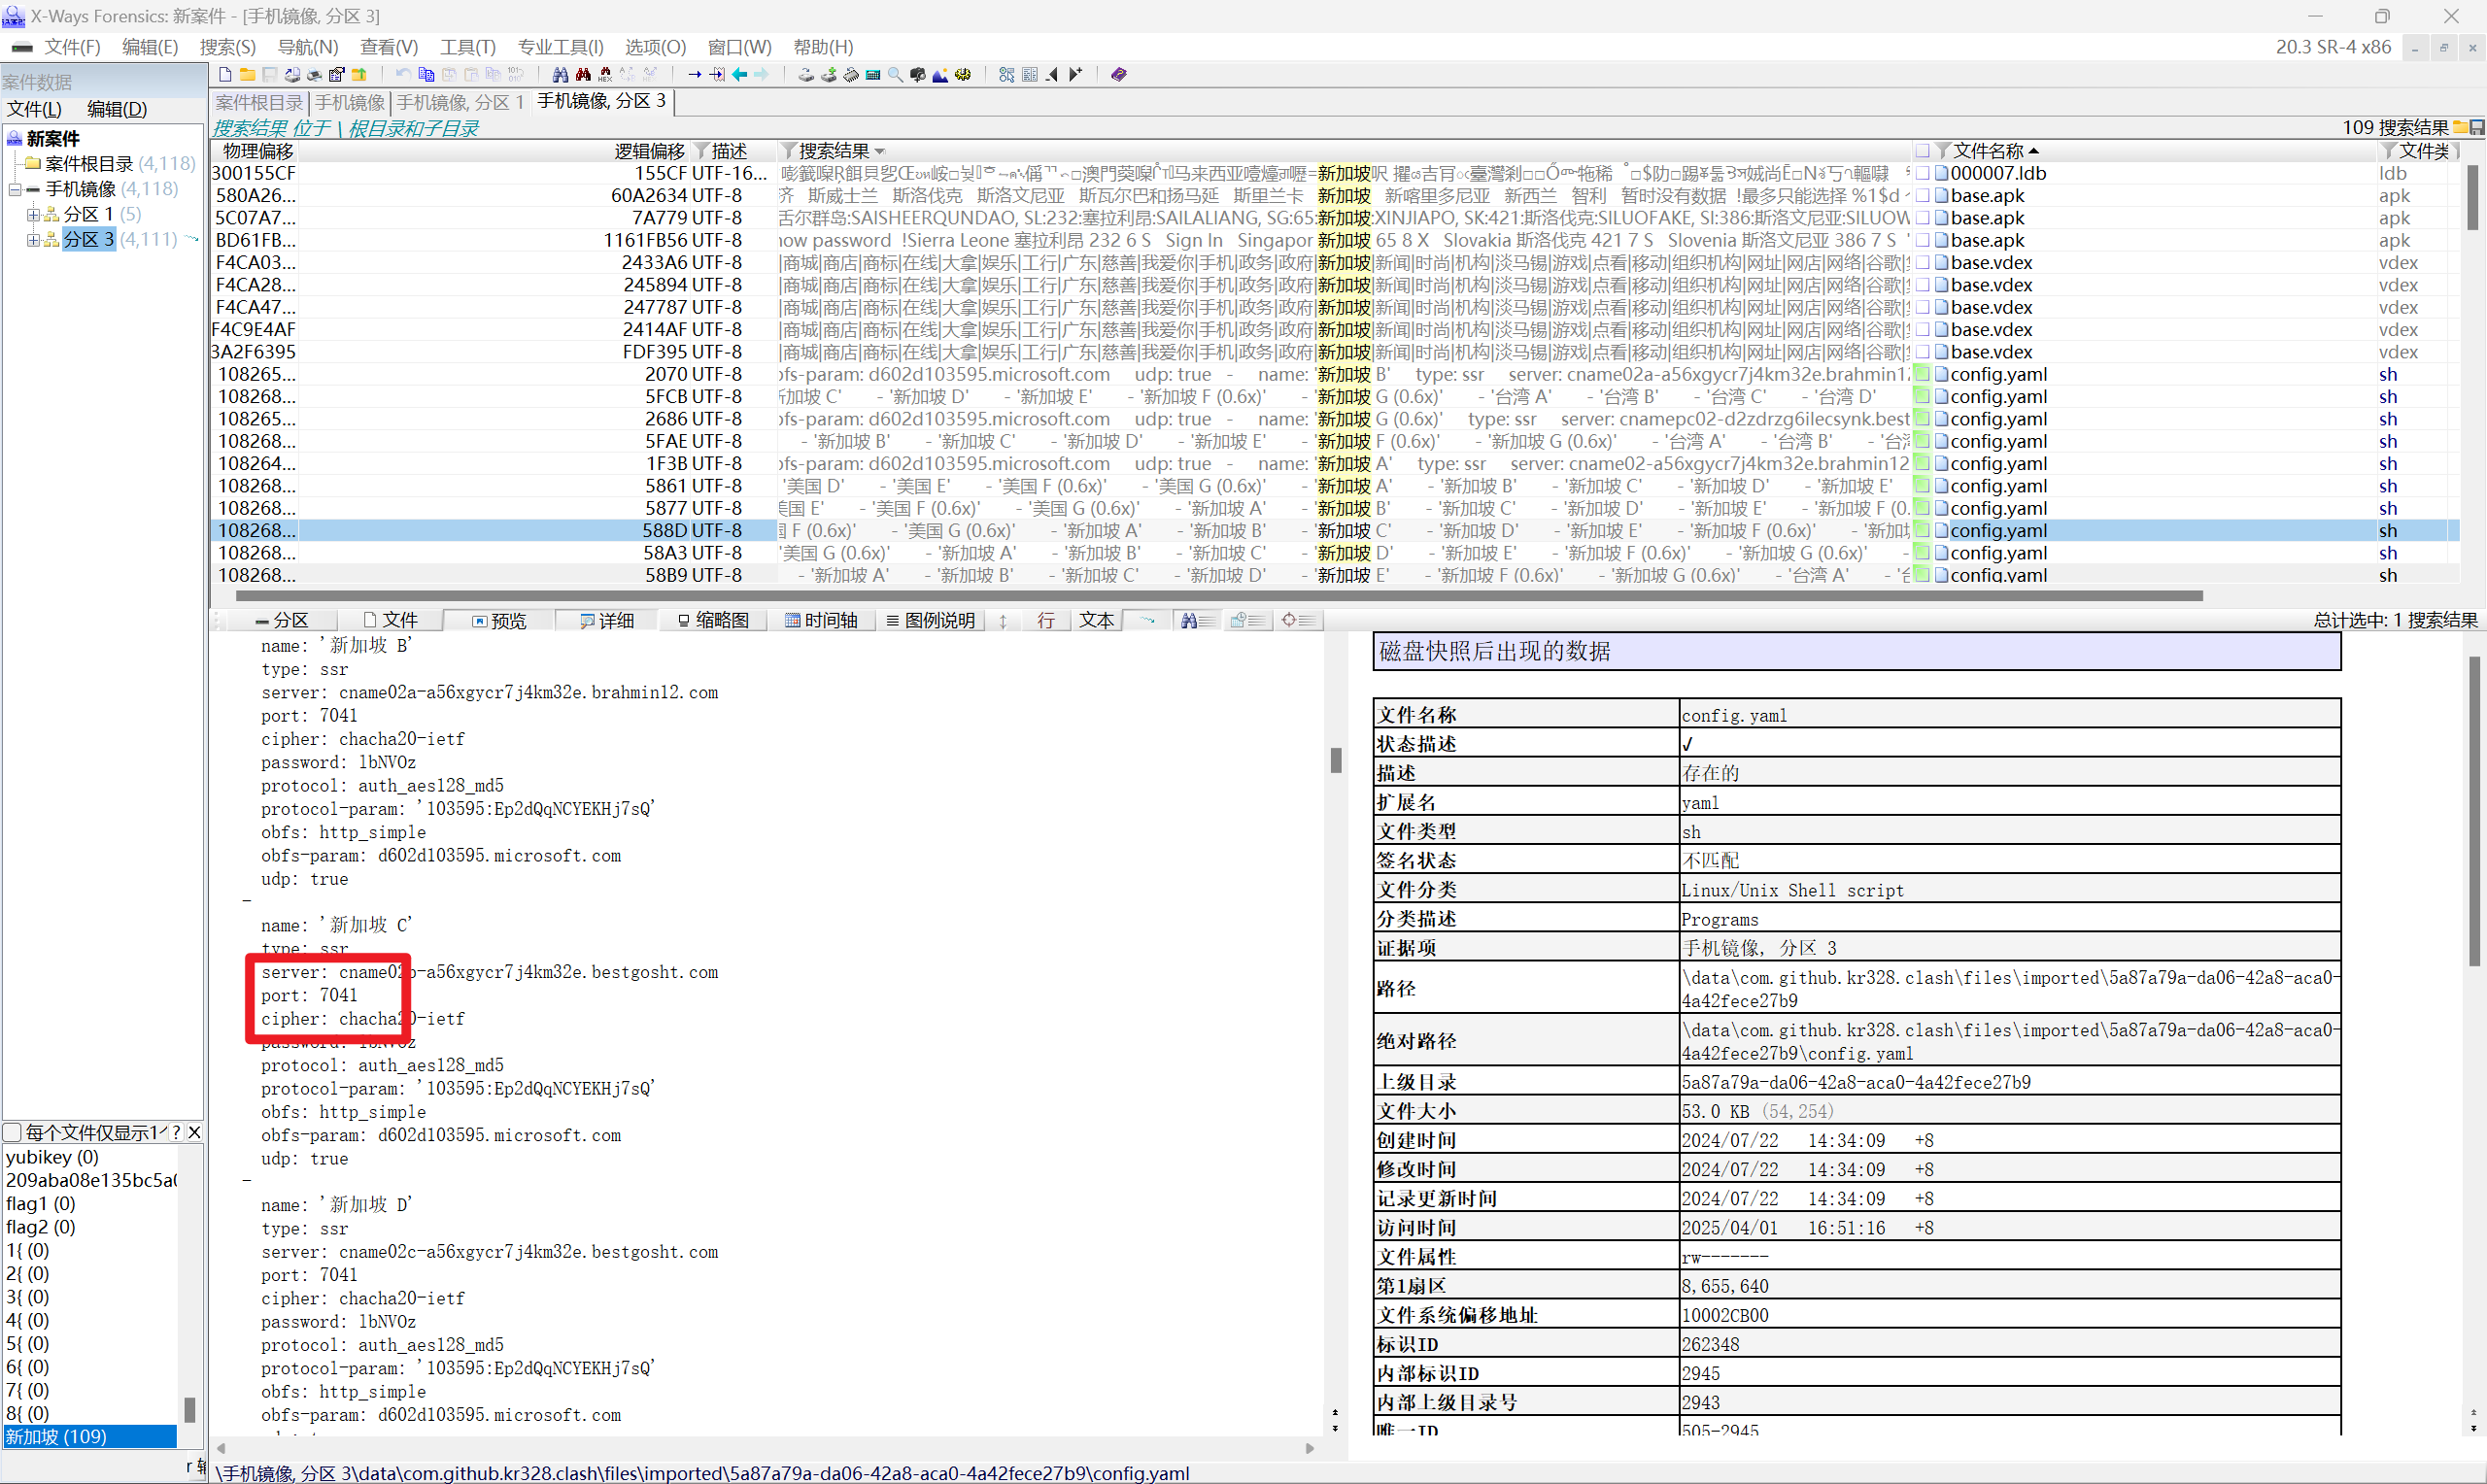This screenshot has height=1484, width=2487.
Task: Click the wave line icon in lower tab bar
Action: point(1147,621)
